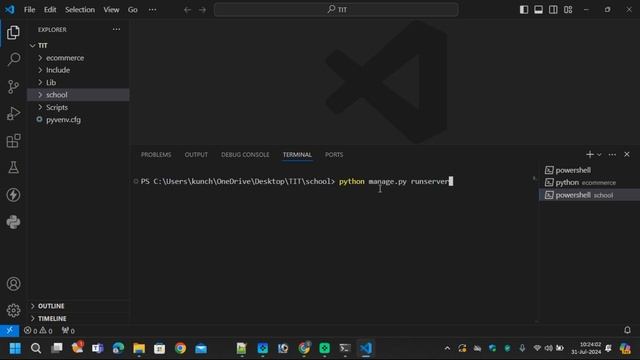Go back with the navigation arrow
Viewport: 640px width, 360px height.
(187, 9)
